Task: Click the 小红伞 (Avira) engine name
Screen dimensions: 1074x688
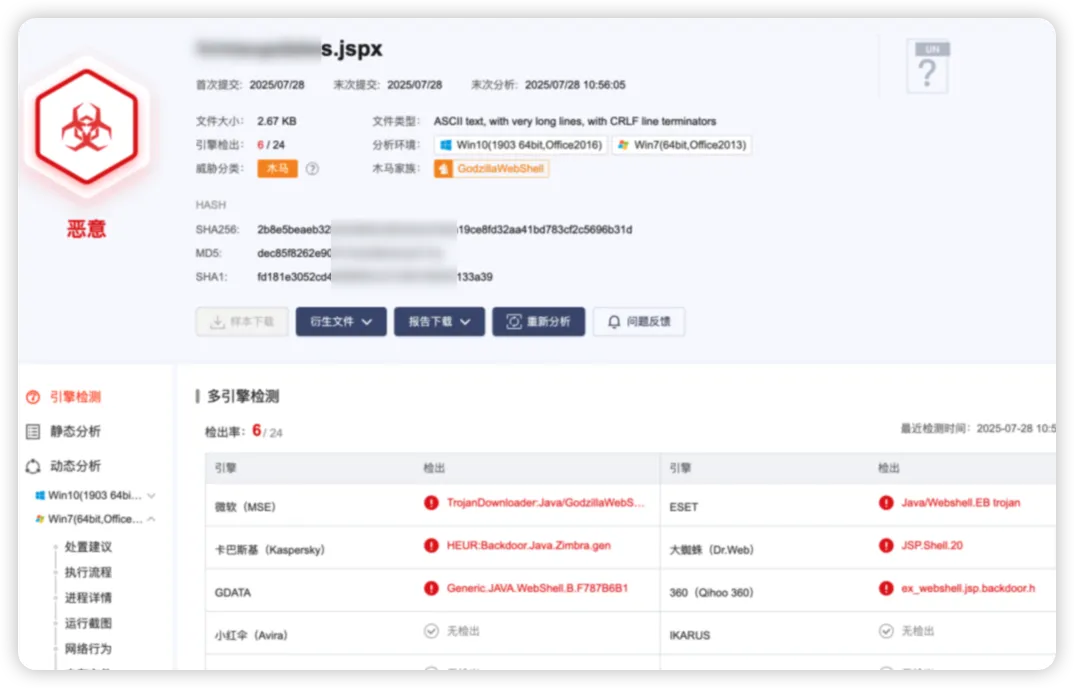Action: (x=251, y=635)
